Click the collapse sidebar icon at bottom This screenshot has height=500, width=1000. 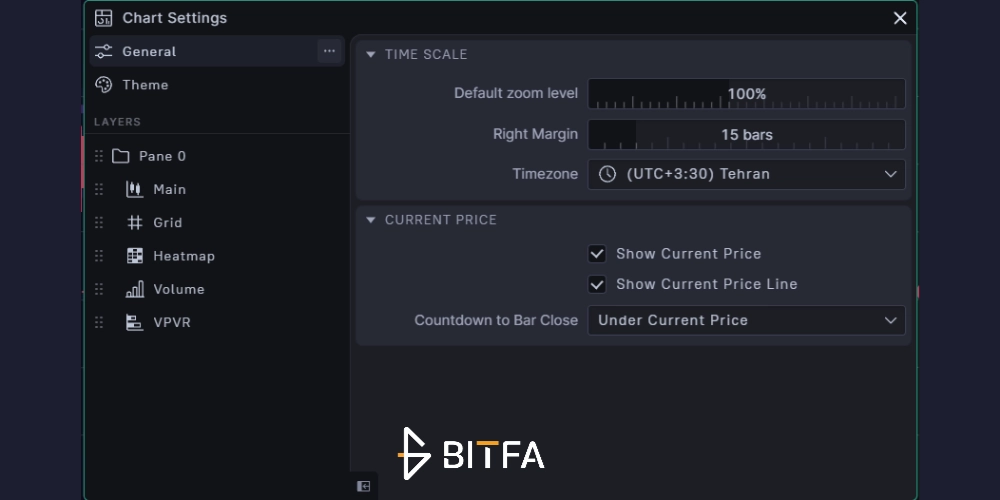pos(364,487)
